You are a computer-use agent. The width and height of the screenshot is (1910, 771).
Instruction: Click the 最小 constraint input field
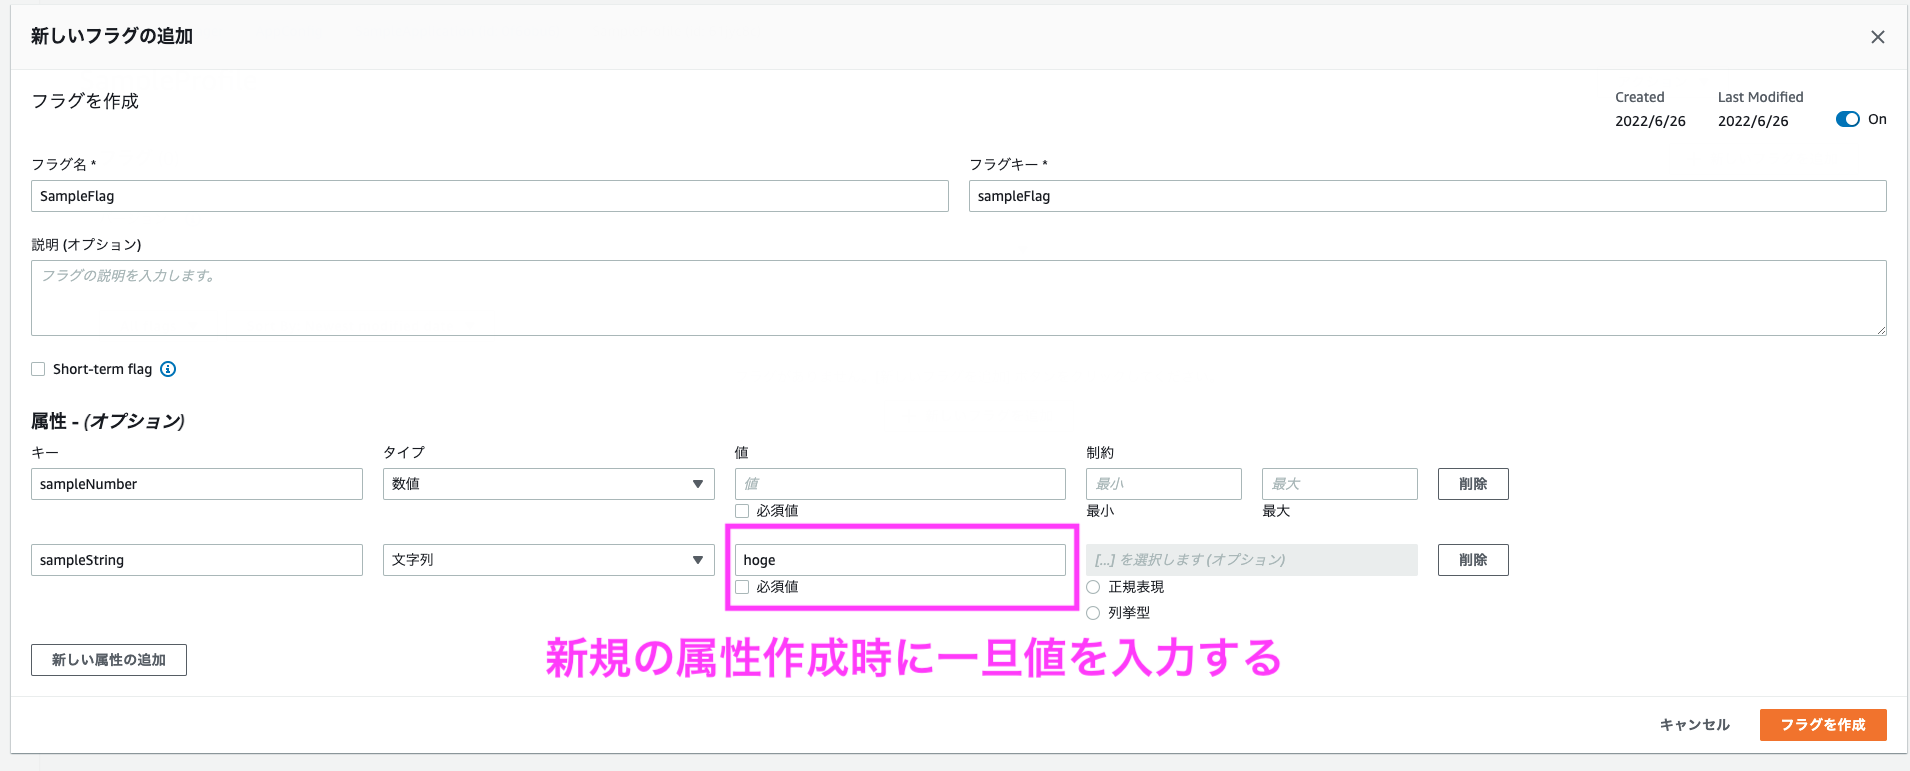1163,484
